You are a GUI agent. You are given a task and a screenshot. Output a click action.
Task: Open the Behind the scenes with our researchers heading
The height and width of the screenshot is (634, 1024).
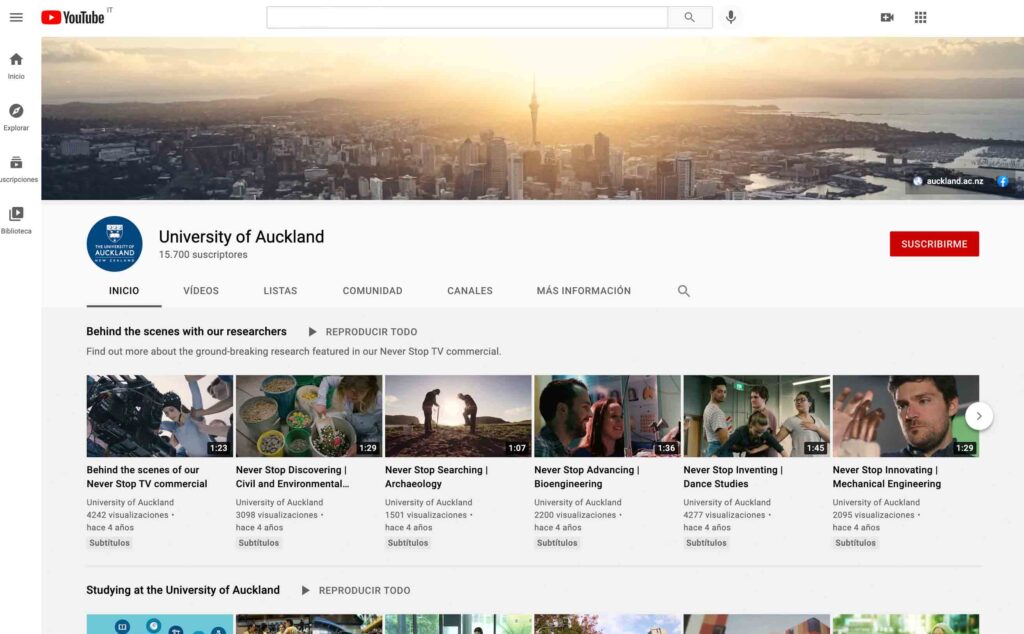point(186,332)
